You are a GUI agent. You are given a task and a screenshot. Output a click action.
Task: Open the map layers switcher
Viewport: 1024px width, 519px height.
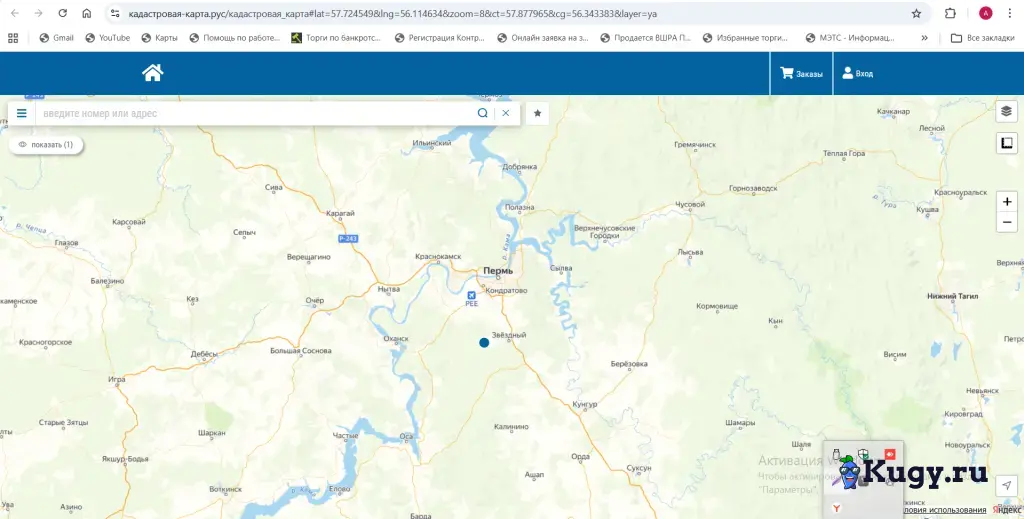tap(1006, 111)
